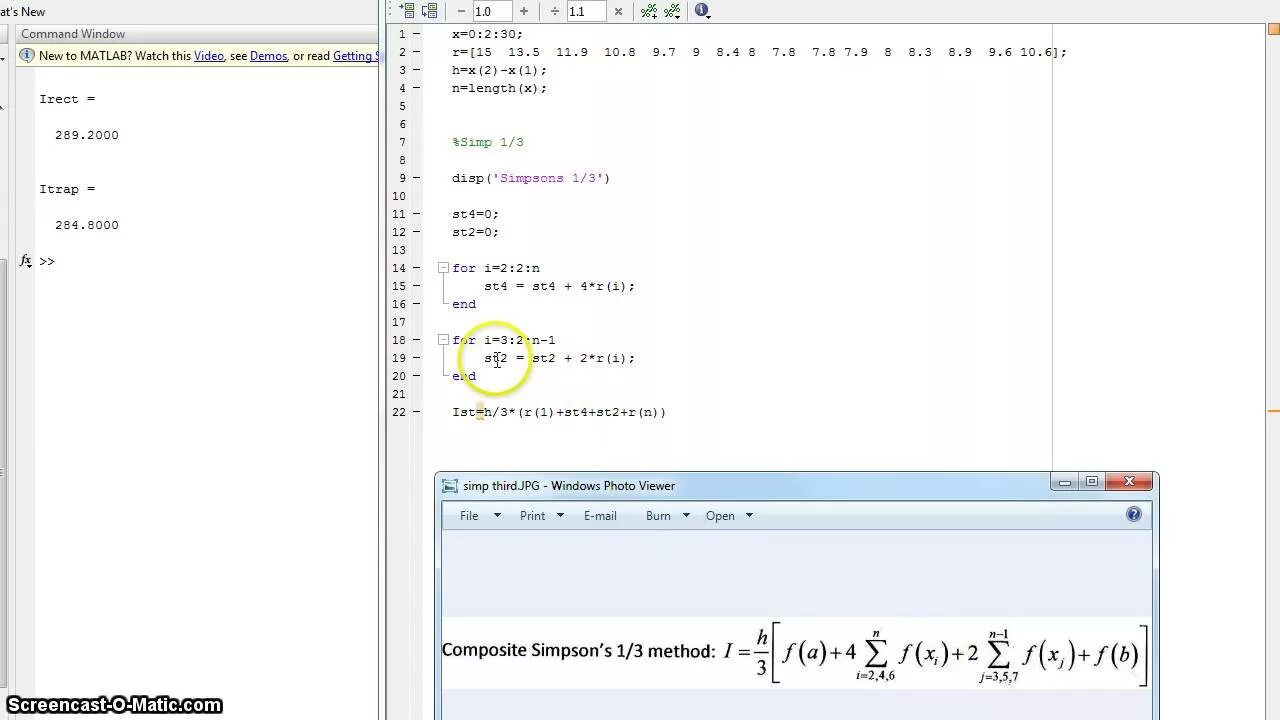Click the 1.0 increment value field
Screen dimensions: 1280x720
491,11
